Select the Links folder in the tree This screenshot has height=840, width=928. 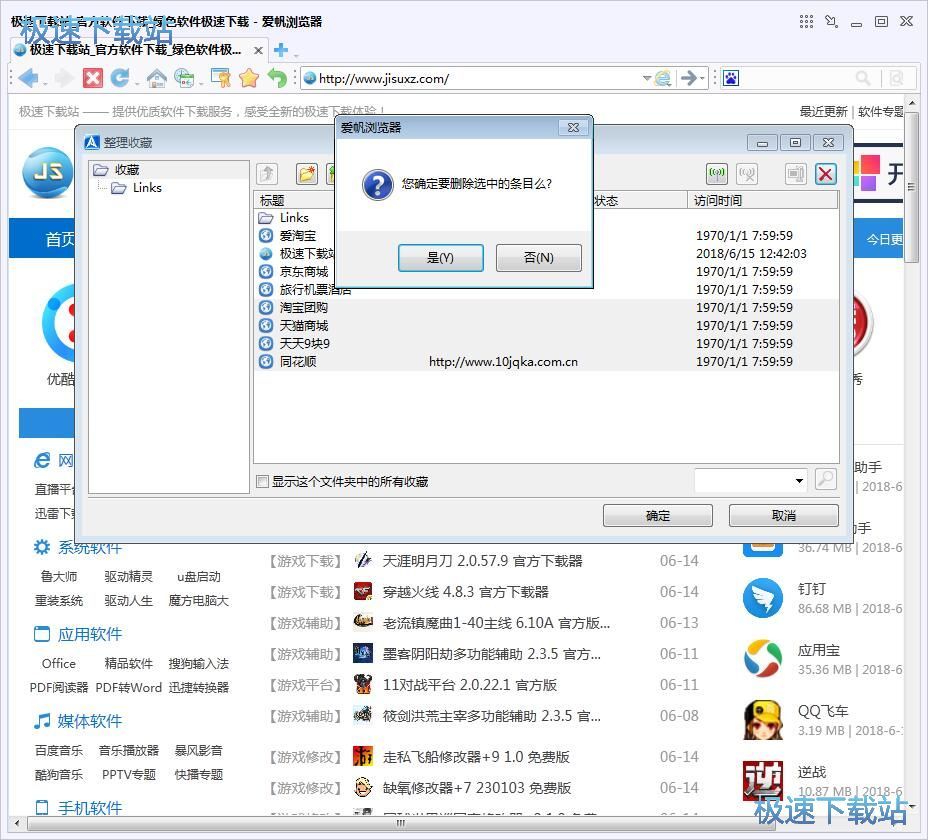pos(147,188)
